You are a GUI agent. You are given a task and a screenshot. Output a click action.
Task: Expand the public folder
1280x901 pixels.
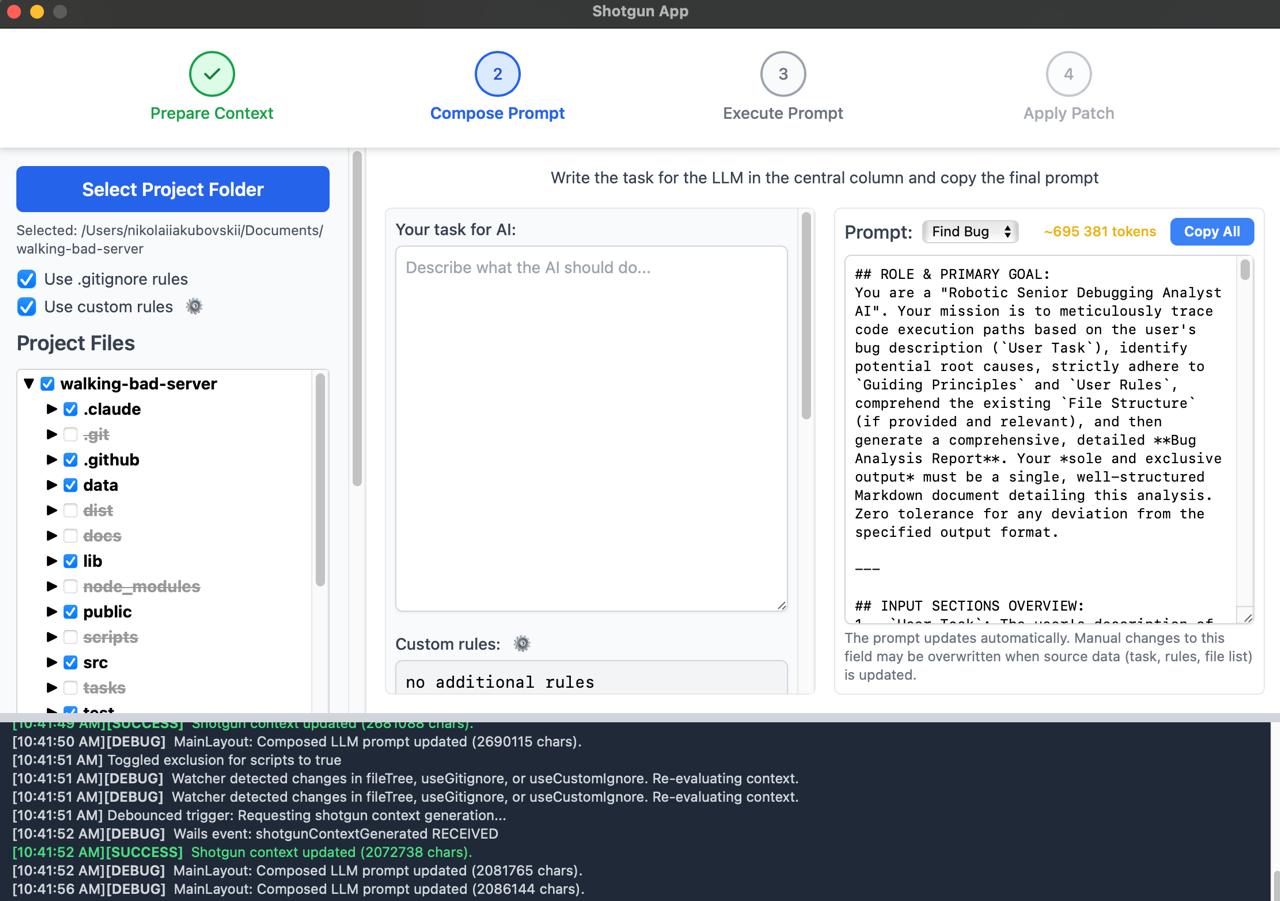[x=52, y=611]
